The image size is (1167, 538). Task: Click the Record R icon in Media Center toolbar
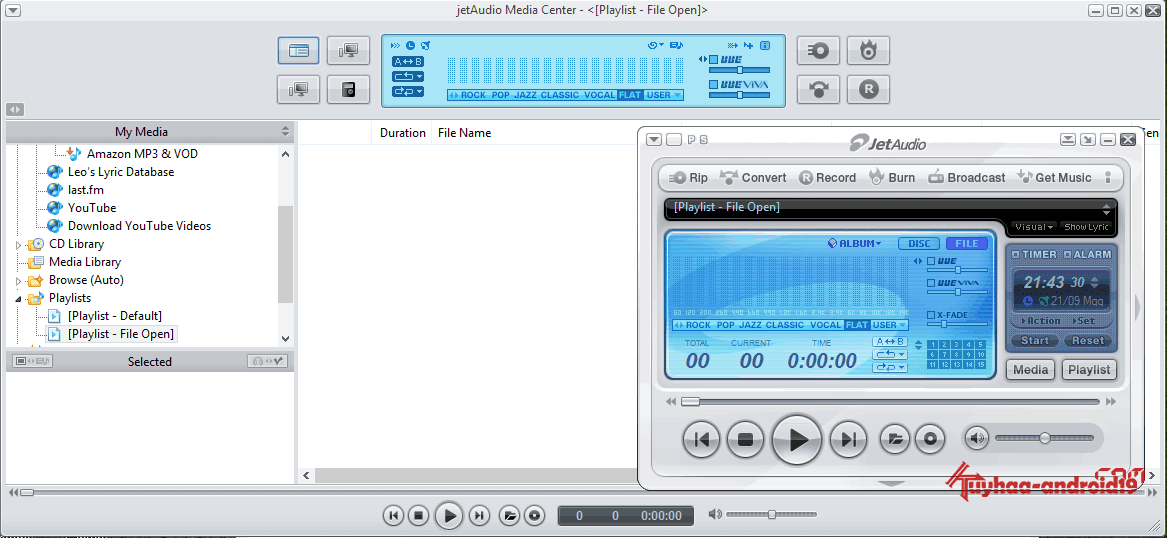click(x=868, y=90)
